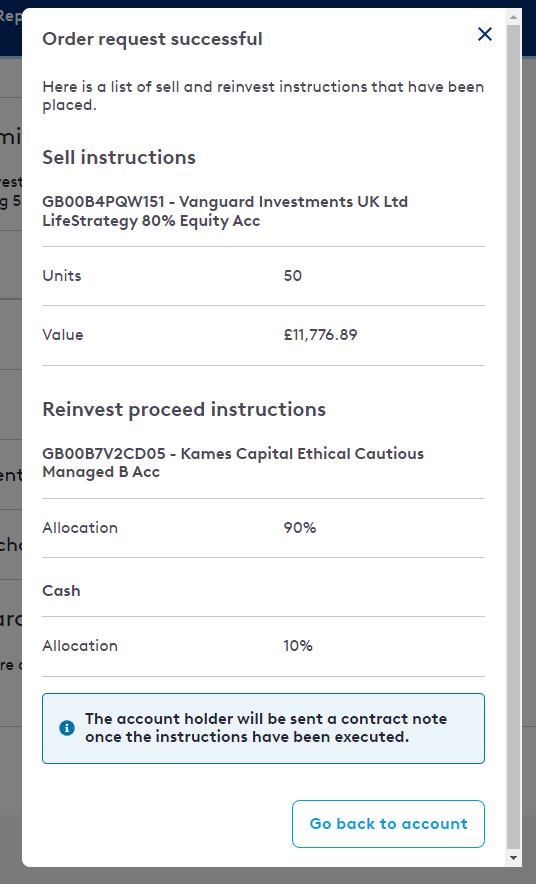The width and height of the screenshot is (536, 884).
Task: Select the Kames Capital Ethical Cautious fund name
Action: pos(233,463)
